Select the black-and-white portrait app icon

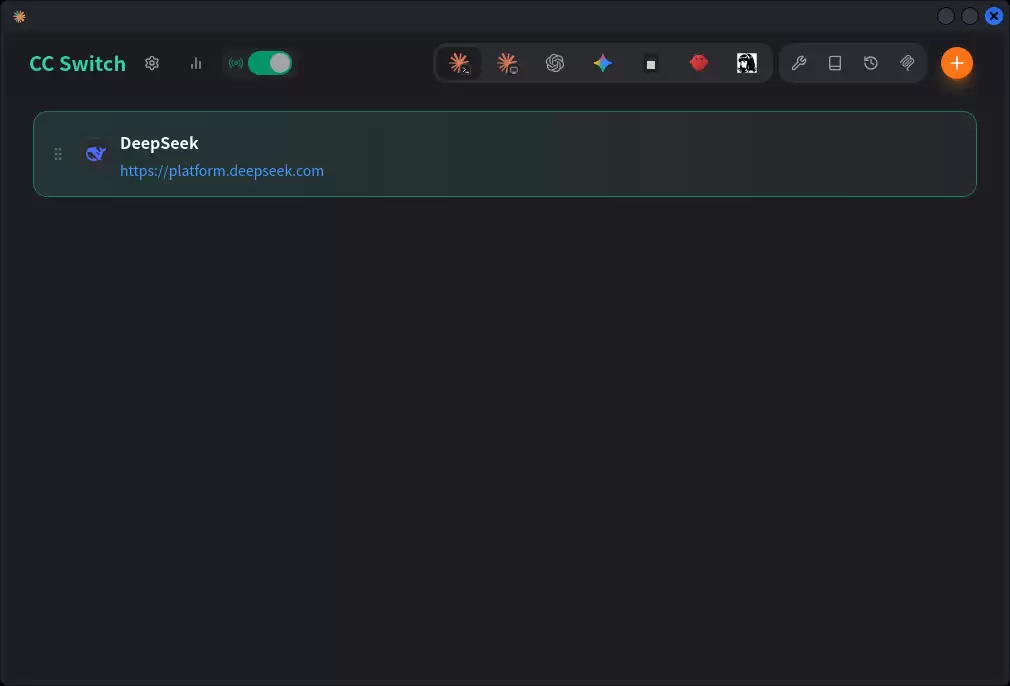747,63
